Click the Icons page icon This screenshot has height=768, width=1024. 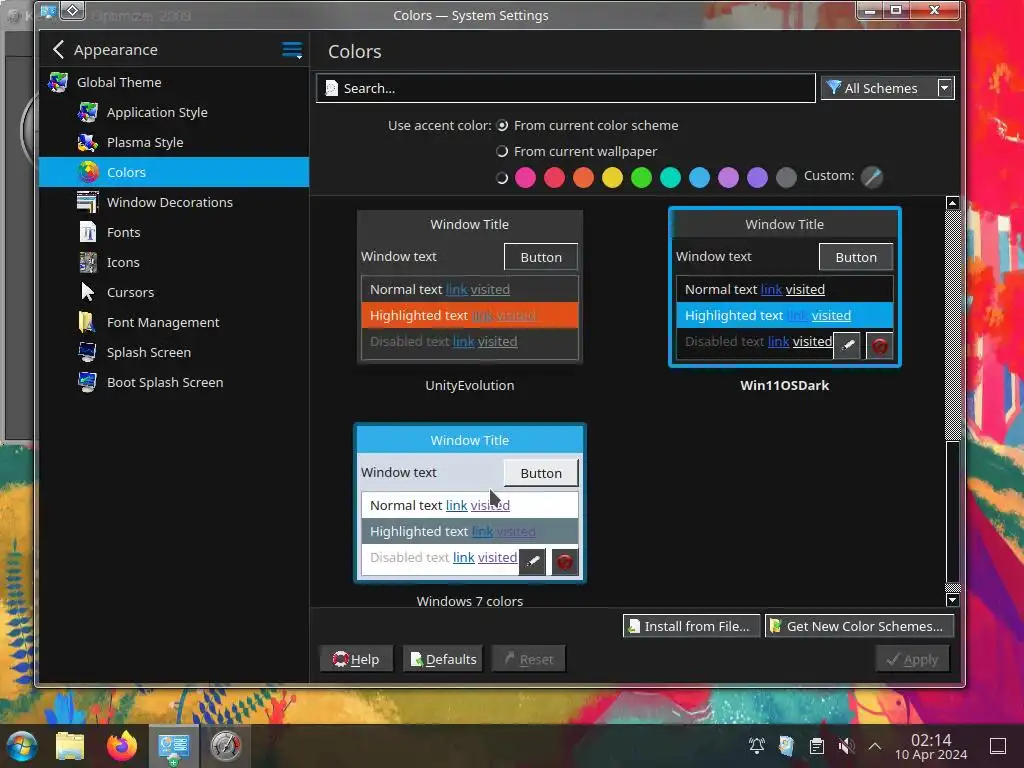point(88,263)
